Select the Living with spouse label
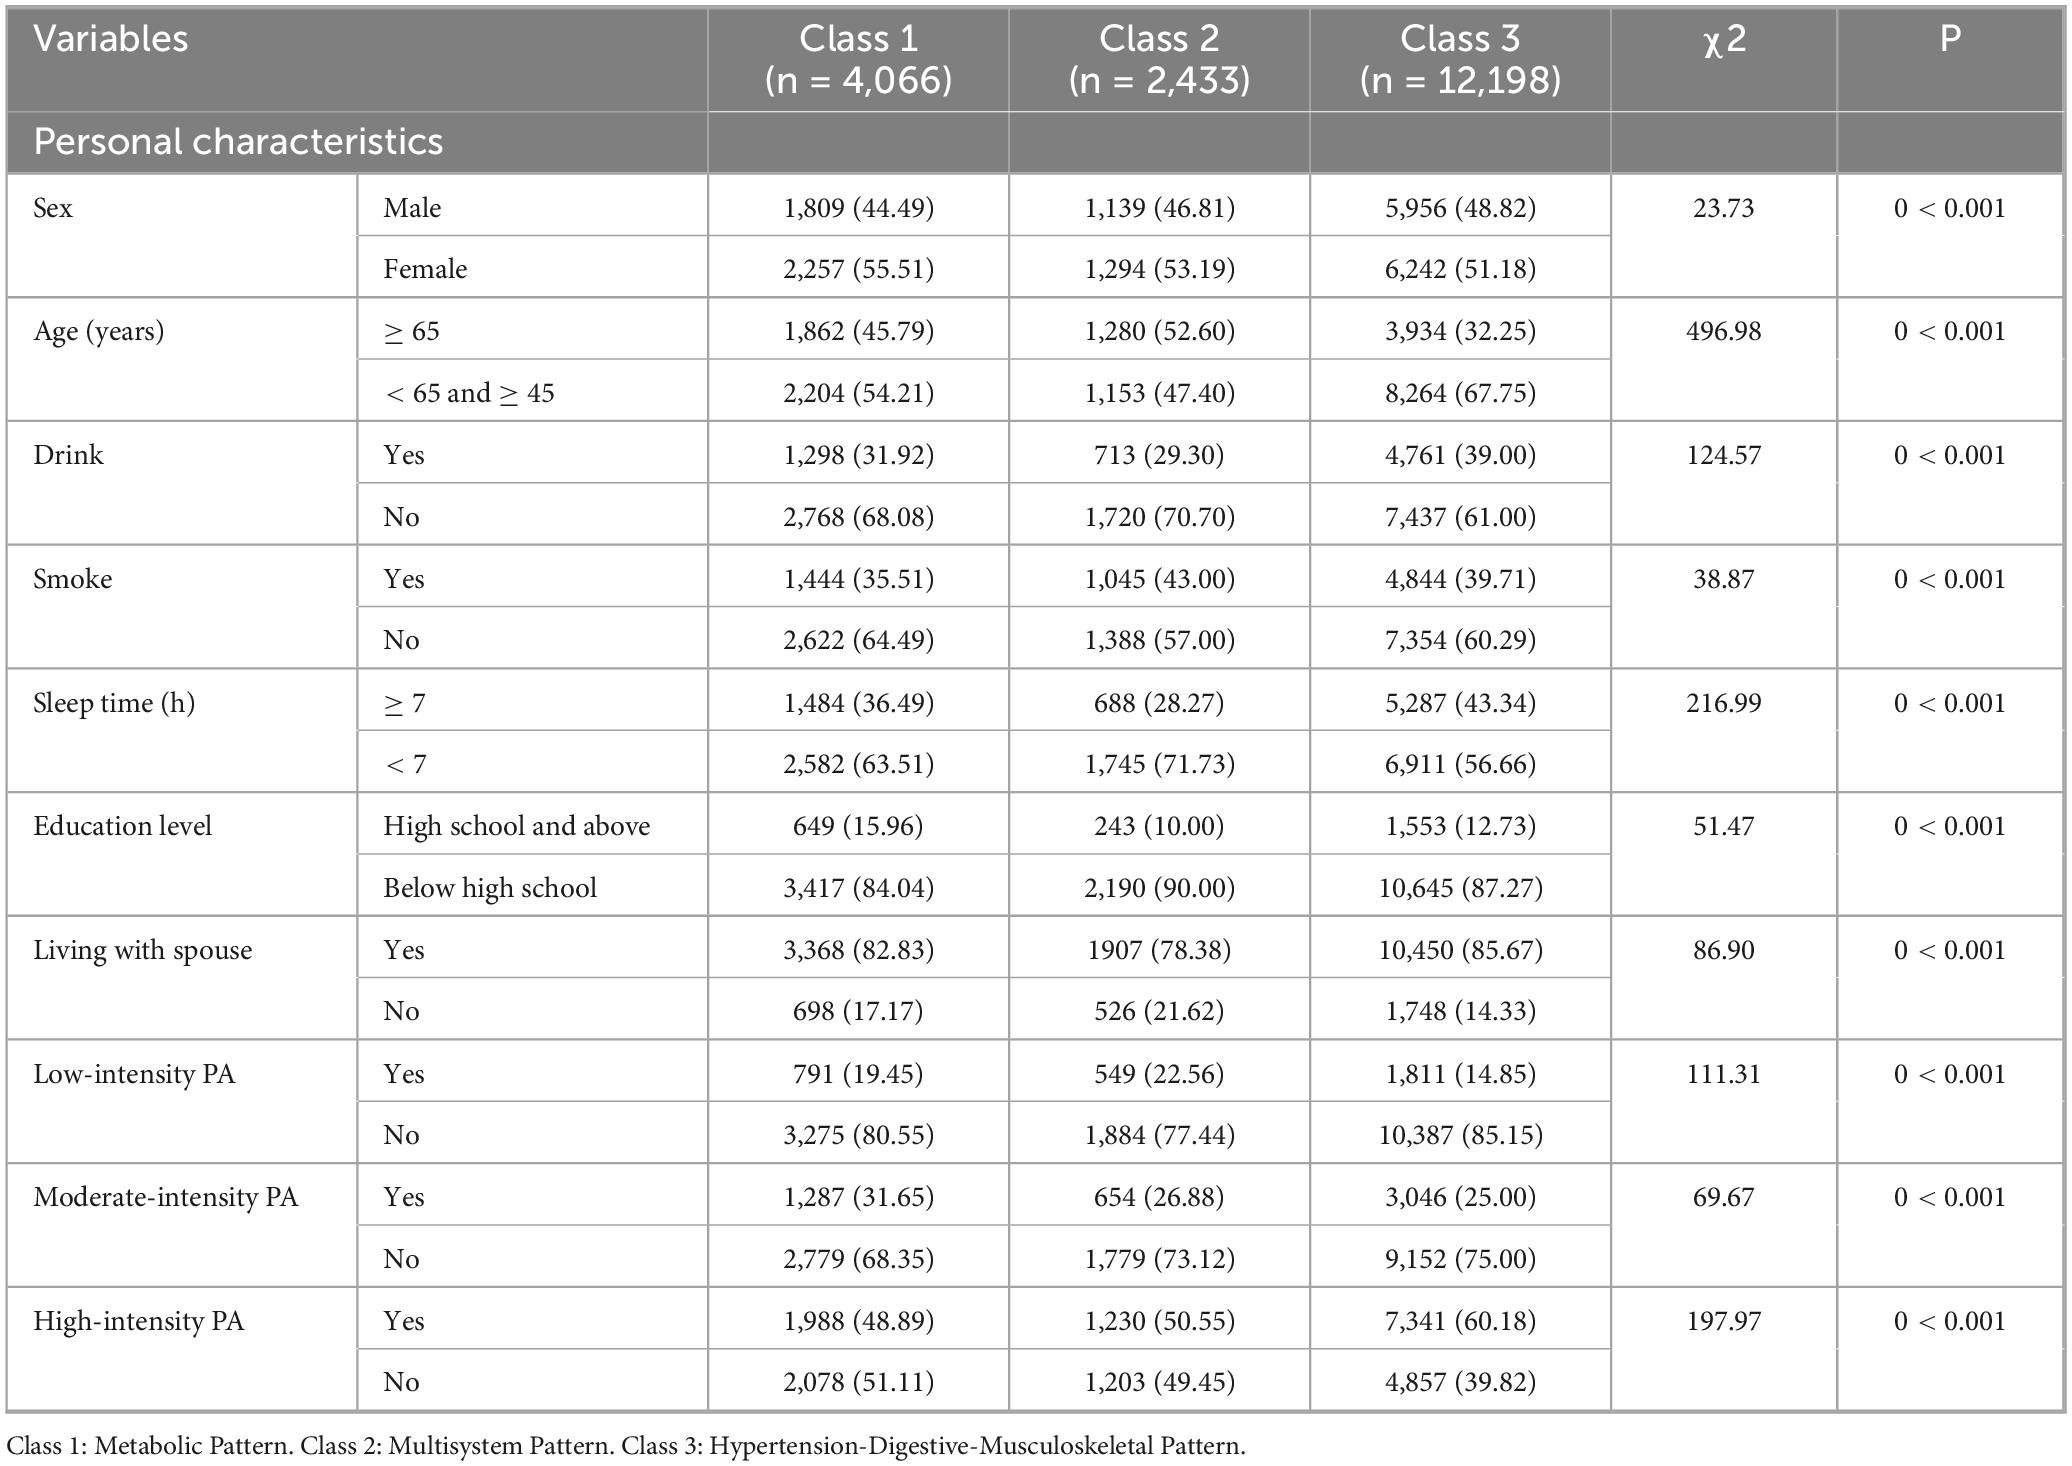Image resolution: width=2072 pixels, height=1466 pixels. pyautogui.click(x=143, y=950)
